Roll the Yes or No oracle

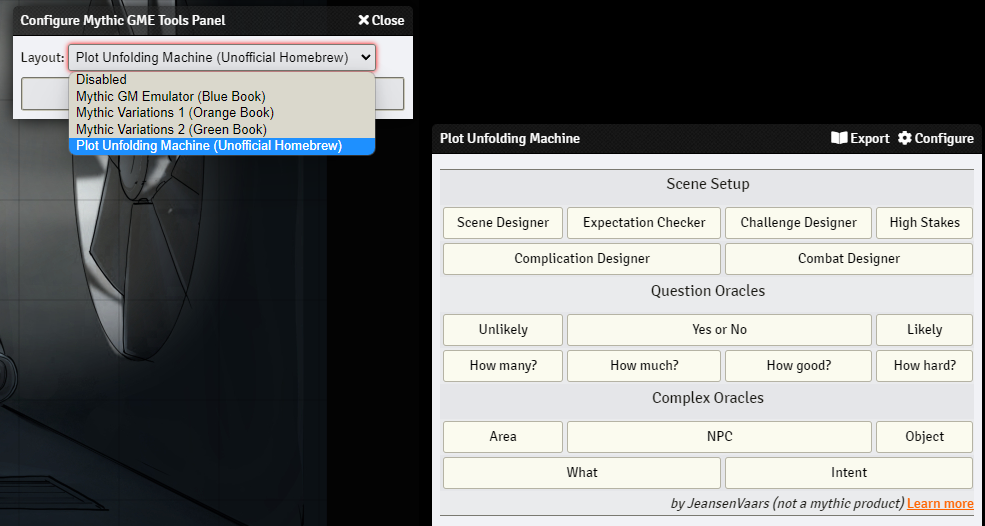point(719,330)
